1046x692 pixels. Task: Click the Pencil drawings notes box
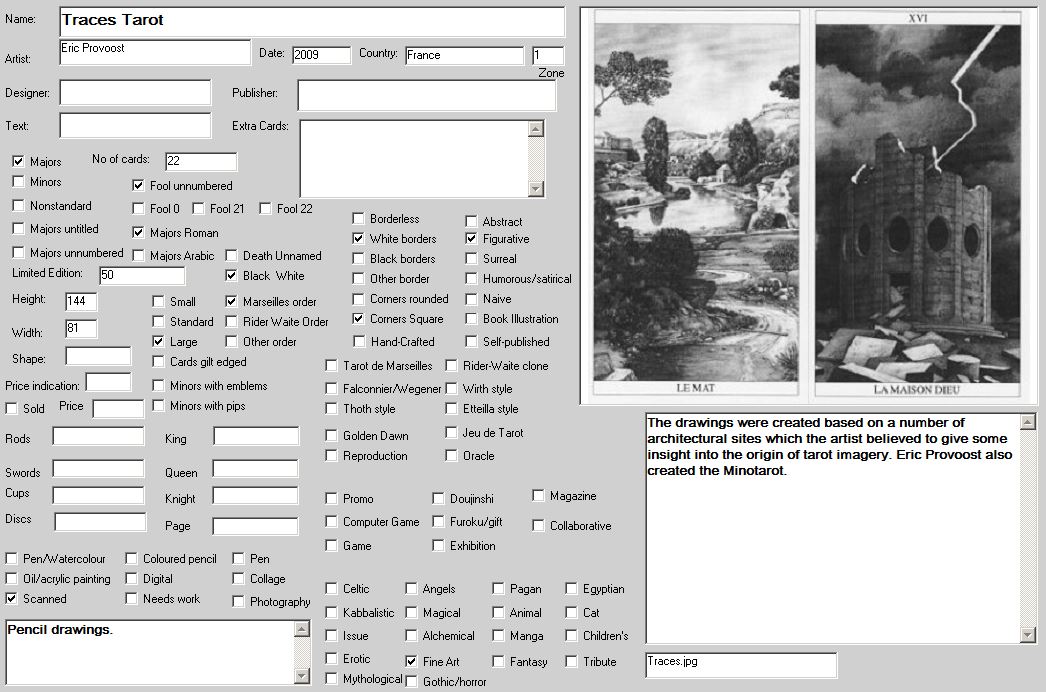point(150,653)
